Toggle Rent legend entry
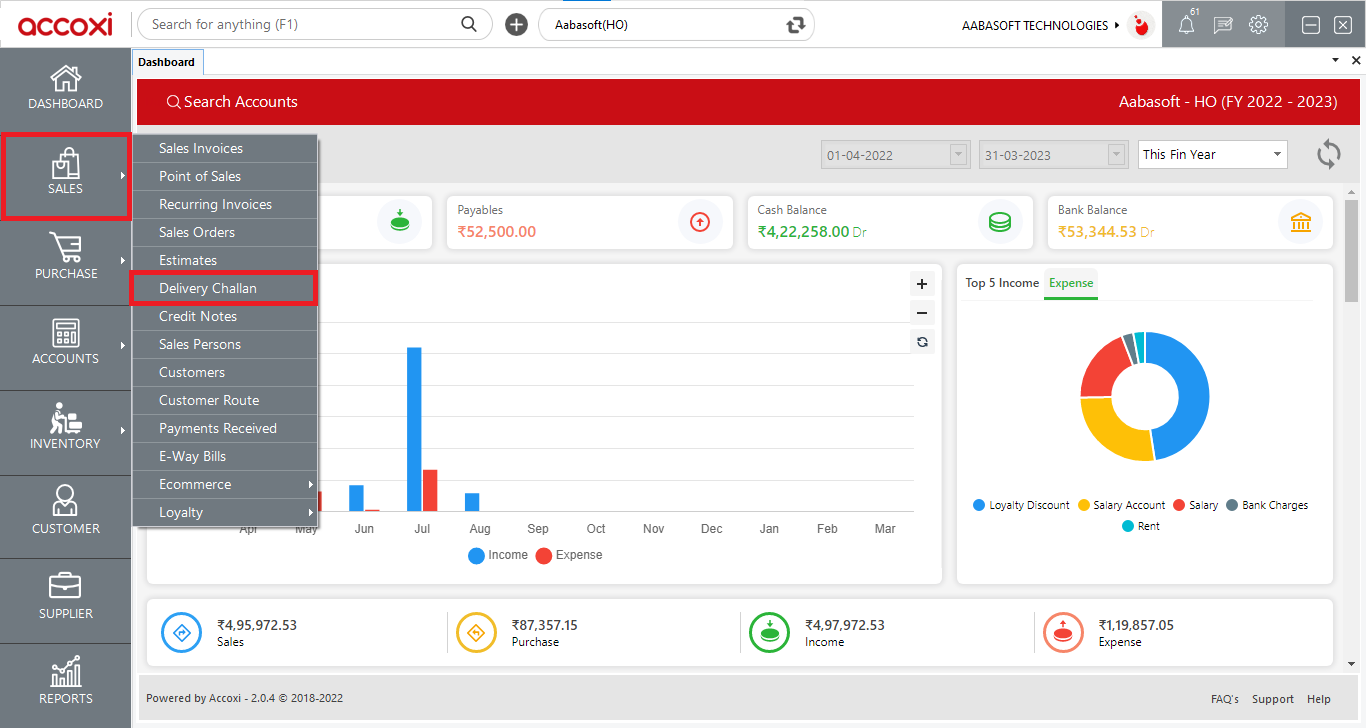The image size is (1366, 728). pos(1141,526)
